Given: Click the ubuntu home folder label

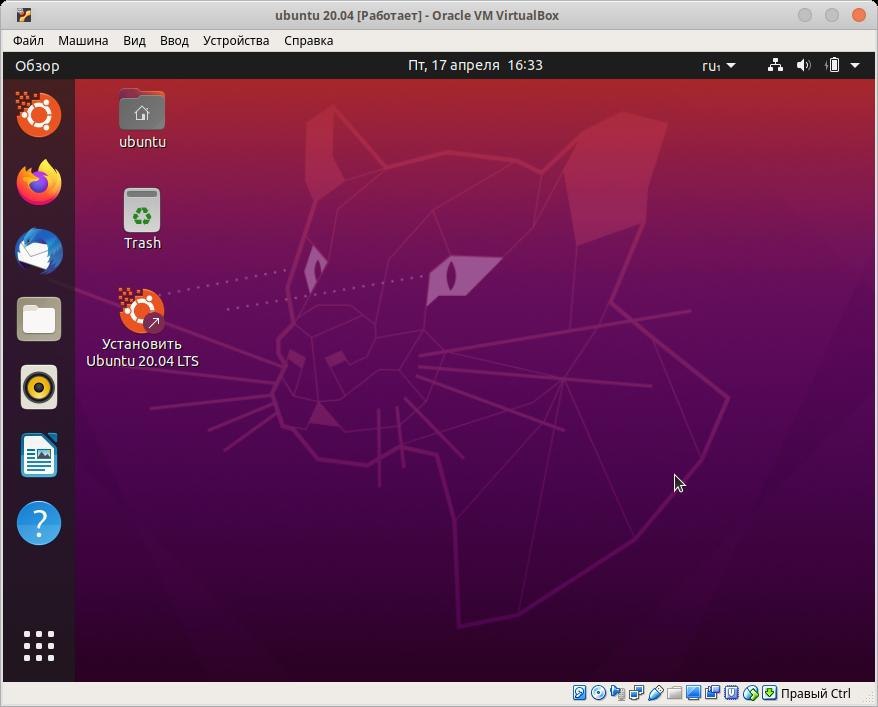Looking at the screenshot, I should [142, 142].
